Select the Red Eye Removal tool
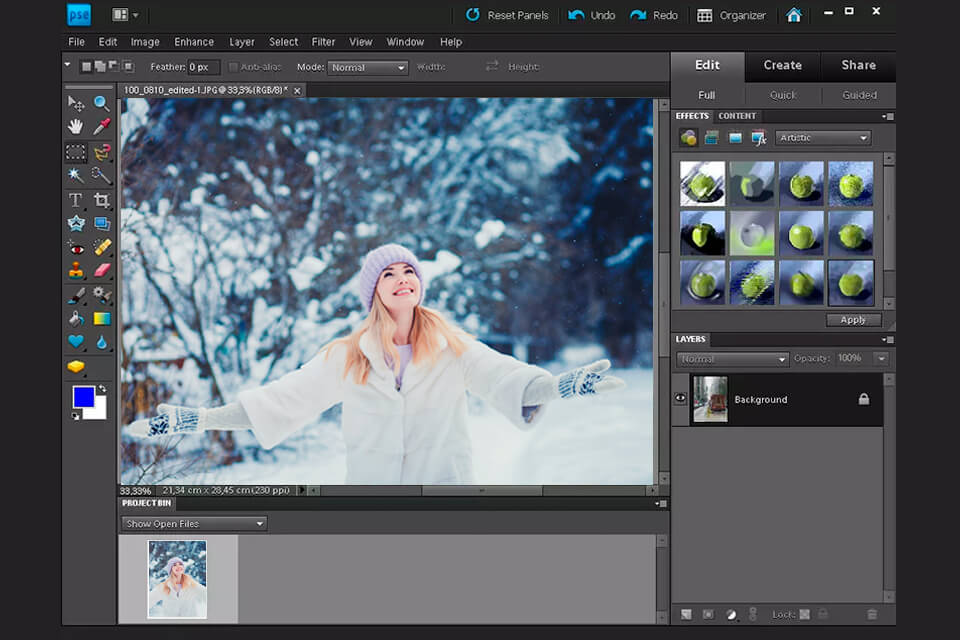Image resolution: width=960 pixels, height=640 pixels. pyautogui.click(x=76, y=247)
